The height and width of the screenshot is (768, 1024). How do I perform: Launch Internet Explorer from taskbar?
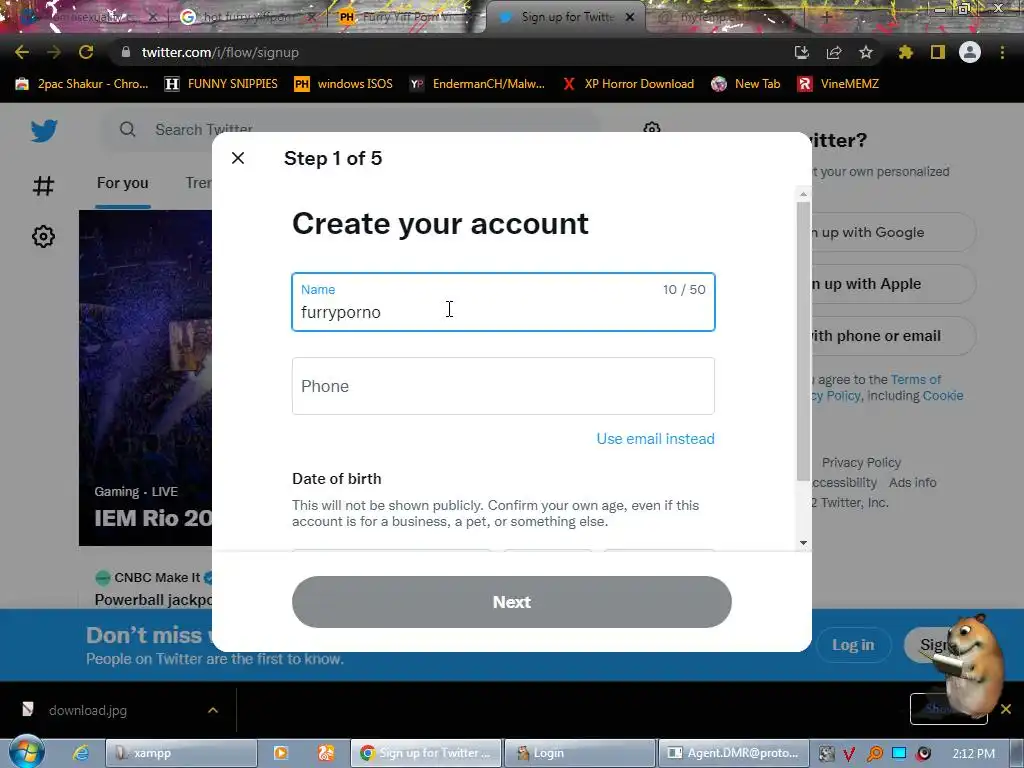pos(81,753)
